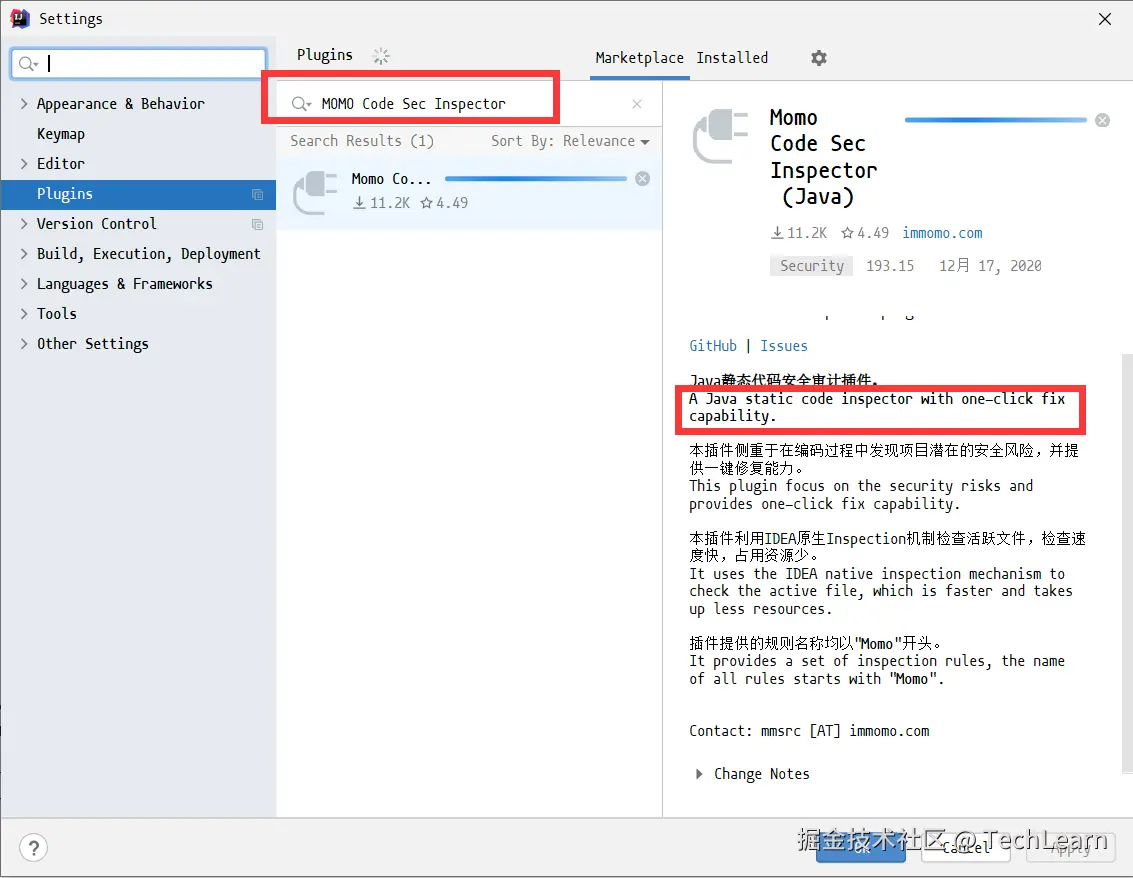The height and width of the screenshot is (878, 1133).
Task: Switch to the Installed tab
Action: (x=732, y=58)
